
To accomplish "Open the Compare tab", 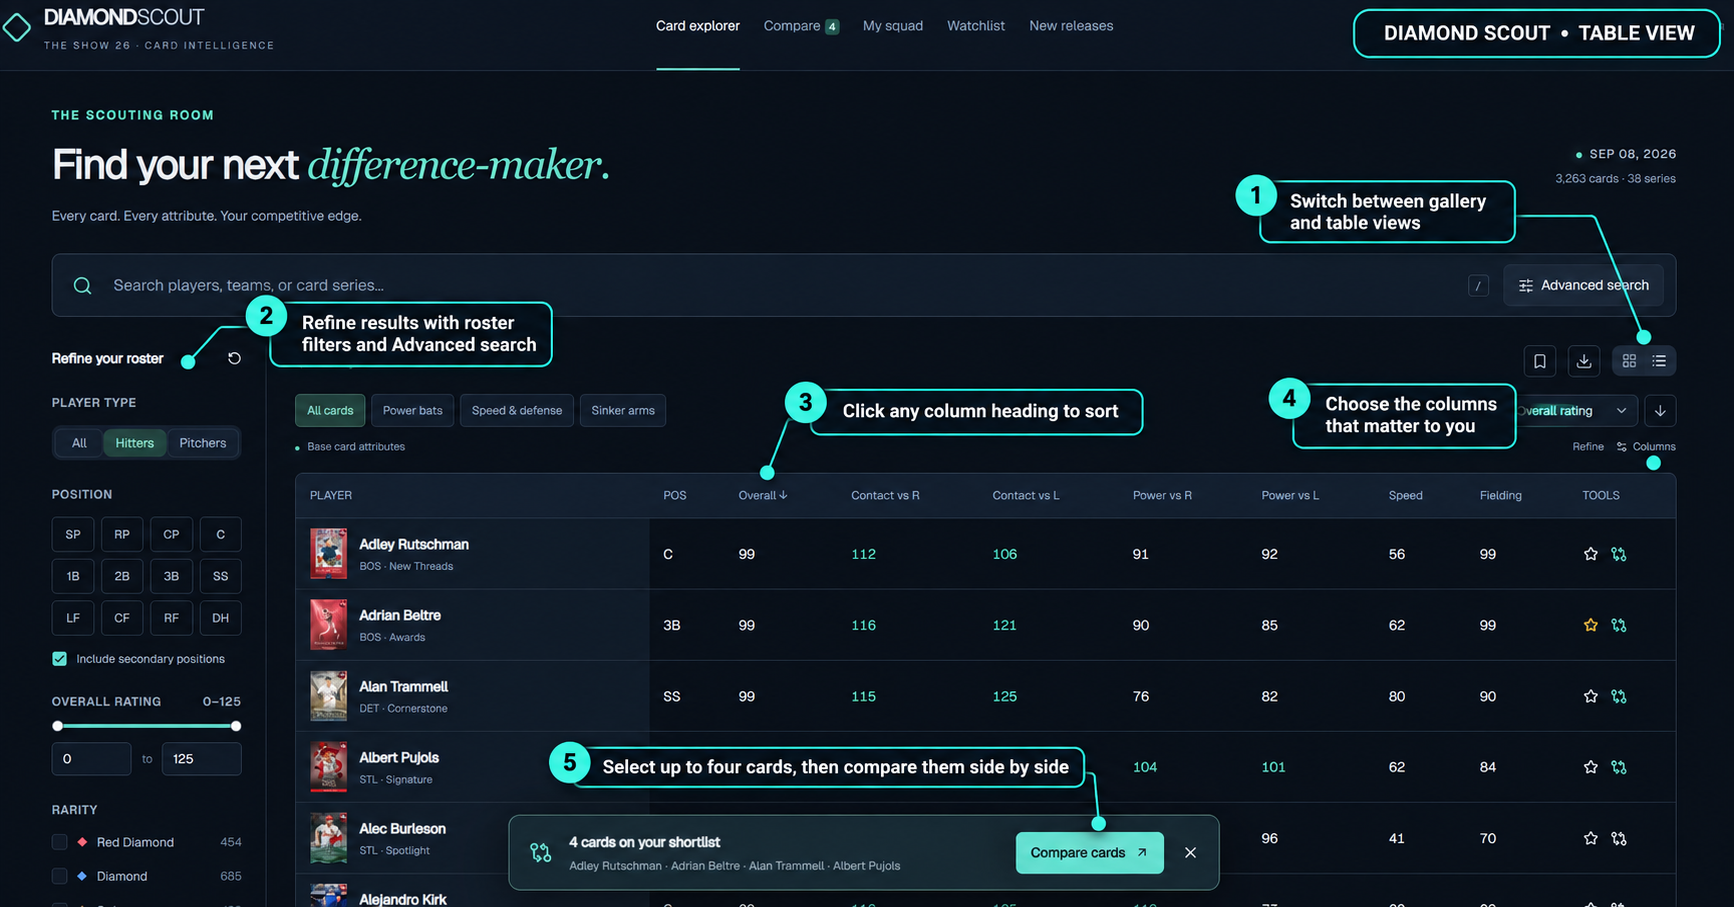I will [x=801, y=26].
